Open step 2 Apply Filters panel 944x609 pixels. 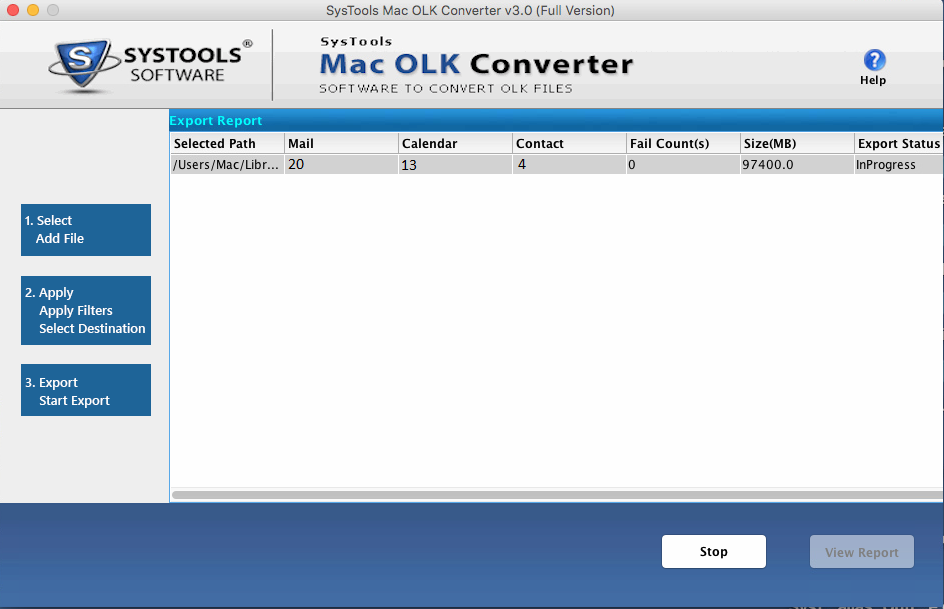coord(86,311)
